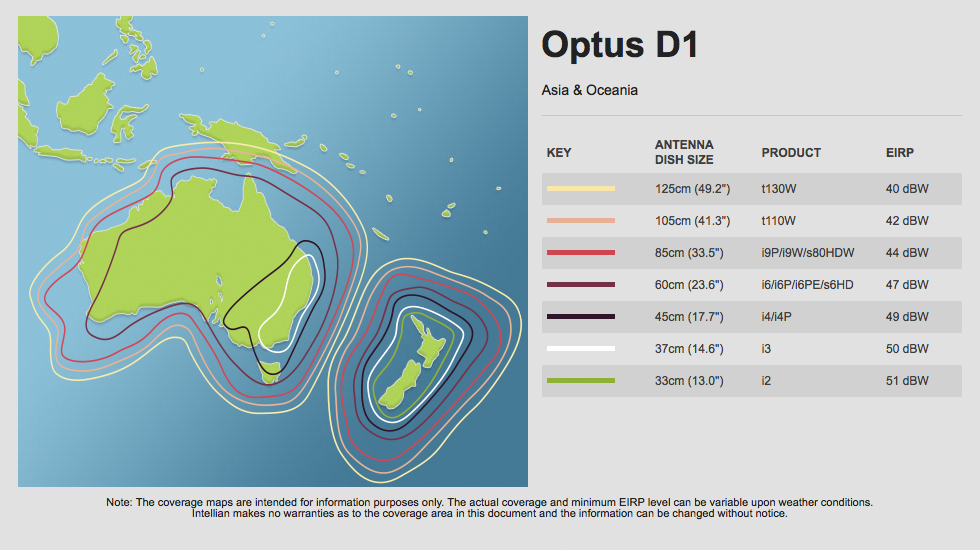Click the ANTENNA DISH SIZE column header

[685, 152]
